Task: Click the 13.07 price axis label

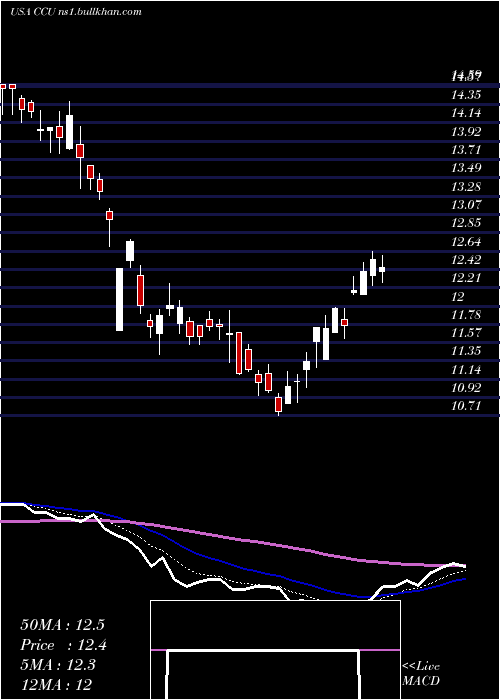Action: tap(466, 205)
